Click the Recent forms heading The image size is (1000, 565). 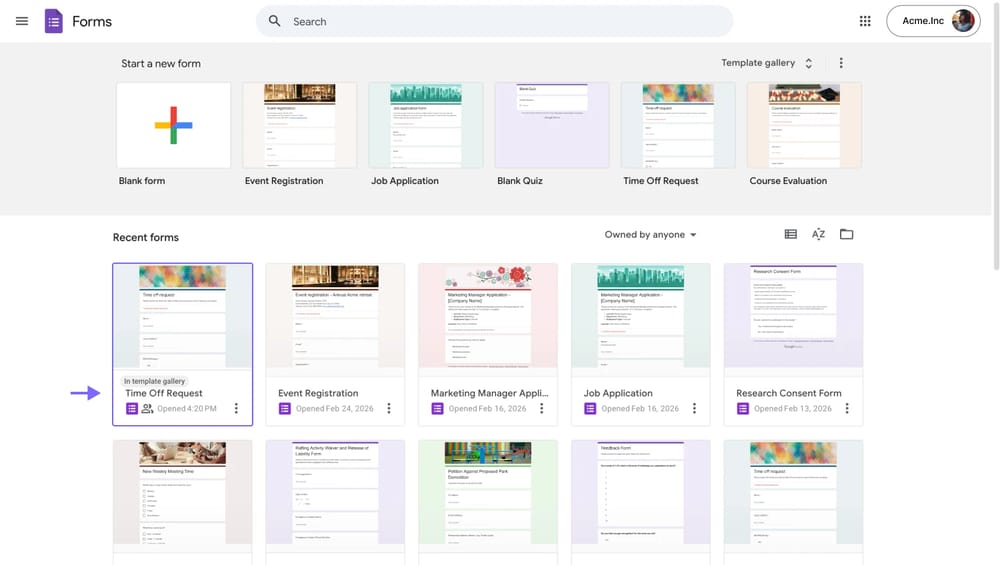point(146,237)
